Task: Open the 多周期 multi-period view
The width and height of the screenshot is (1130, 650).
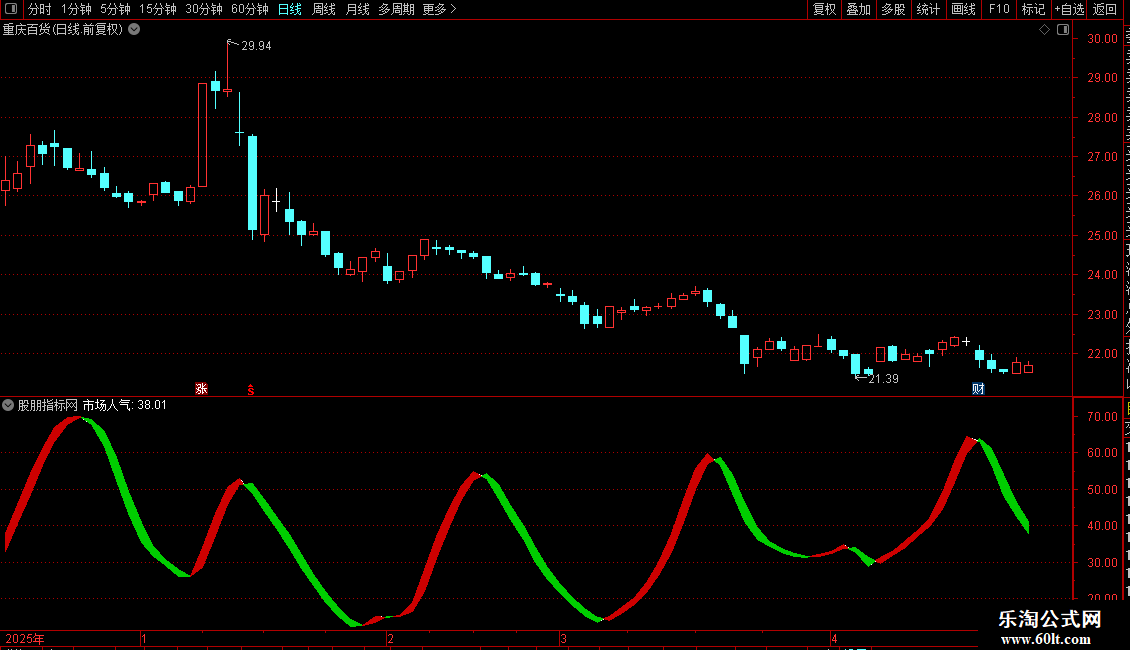Action: (x=396, y=9)
